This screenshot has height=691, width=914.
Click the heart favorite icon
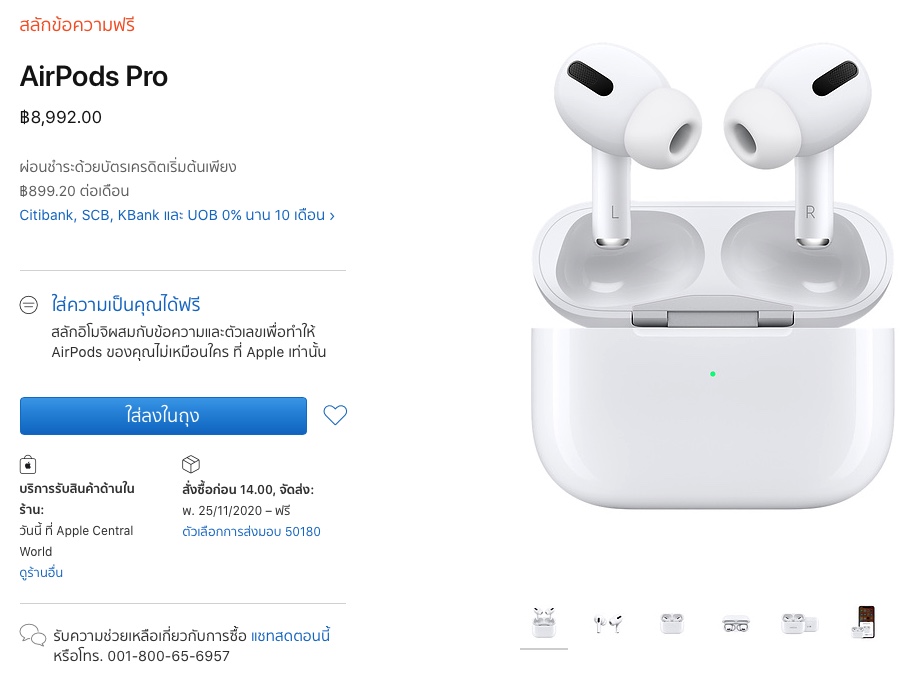pos(335,415)
